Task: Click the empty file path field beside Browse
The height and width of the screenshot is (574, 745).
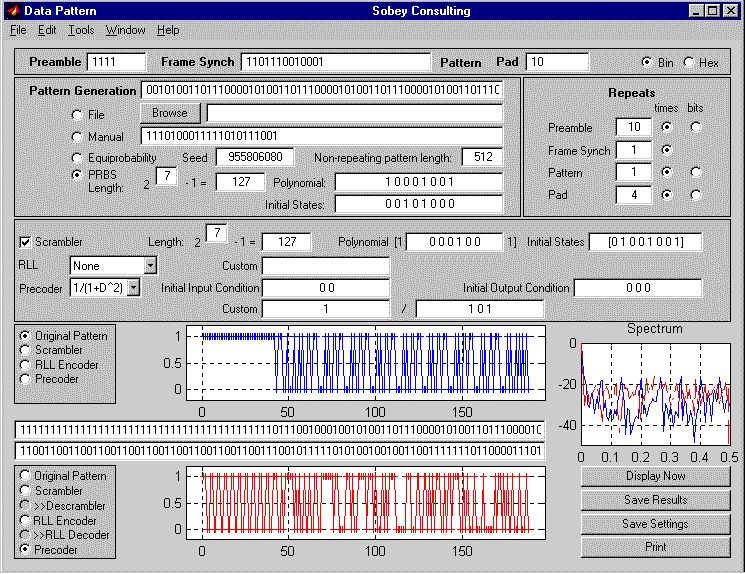Action: tap(354, 113)
